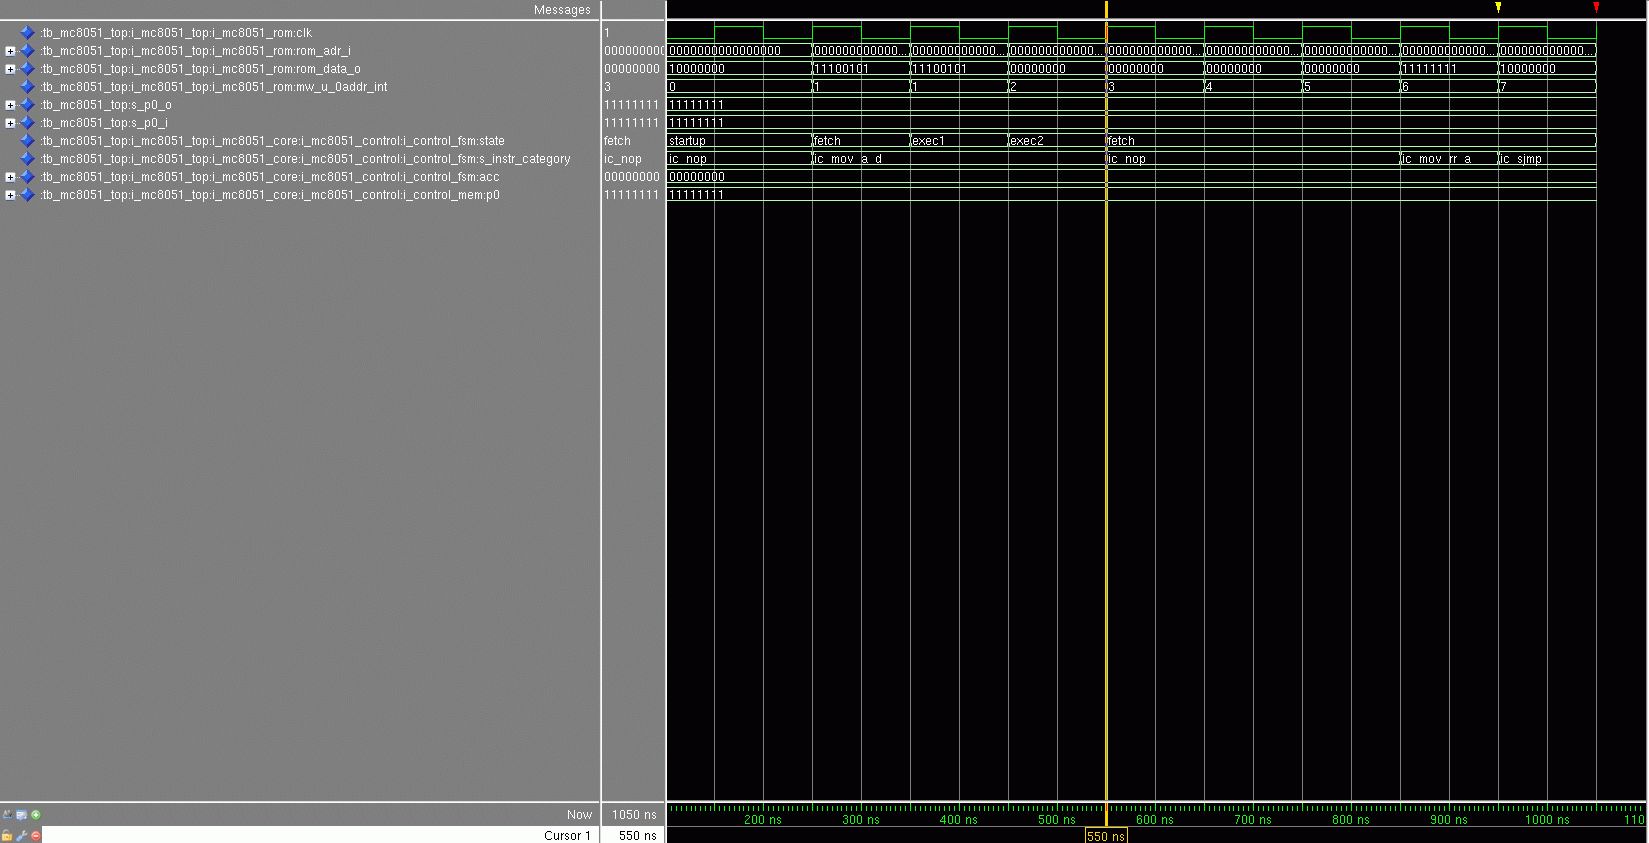Image resolution: width=1649 pixels, height=843 pixels.
Task: Open cursor properties with wrench icon
Action: (x=21, y=835)
